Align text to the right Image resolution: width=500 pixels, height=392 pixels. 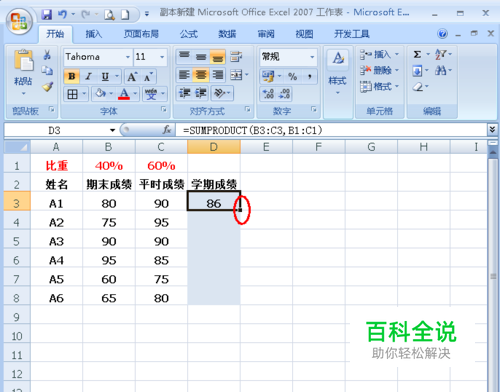[x=218, y=75]
